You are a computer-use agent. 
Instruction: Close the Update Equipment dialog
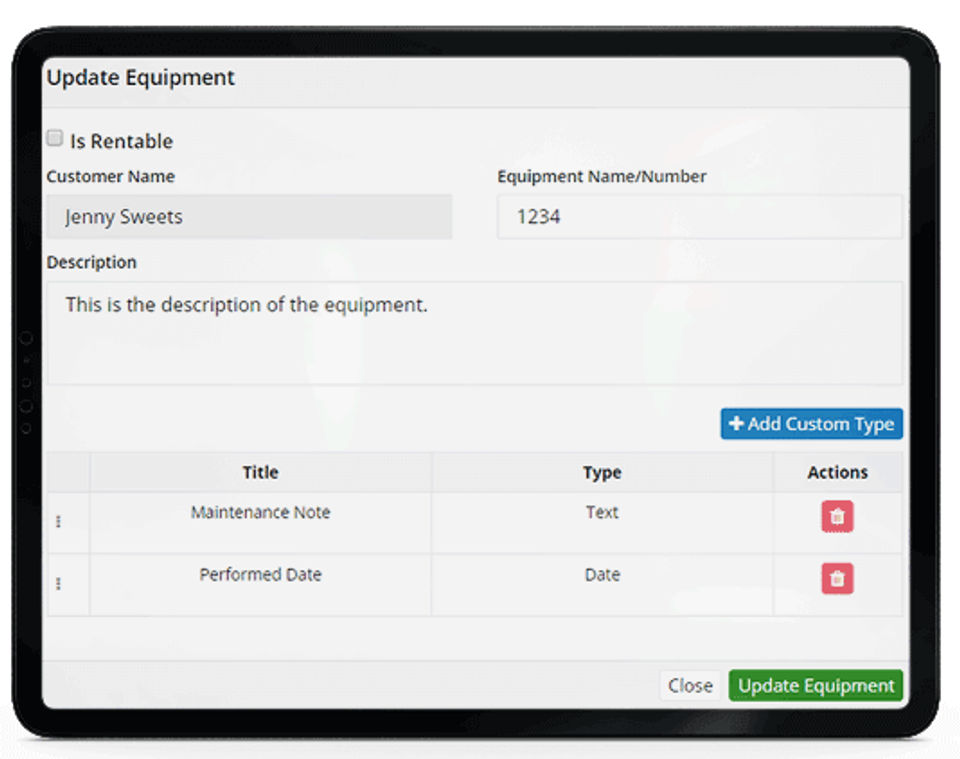click(690, 686)
